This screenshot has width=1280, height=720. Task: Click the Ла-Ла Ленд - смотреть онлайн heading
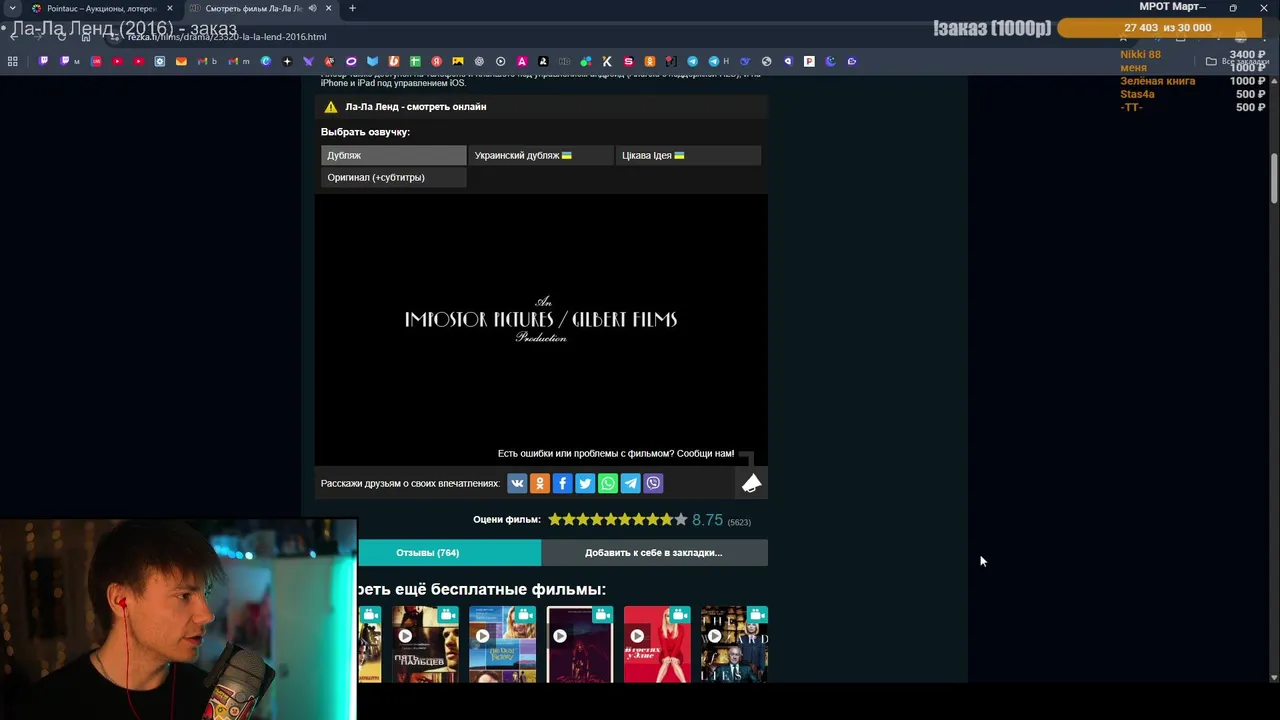click(416, 106)
